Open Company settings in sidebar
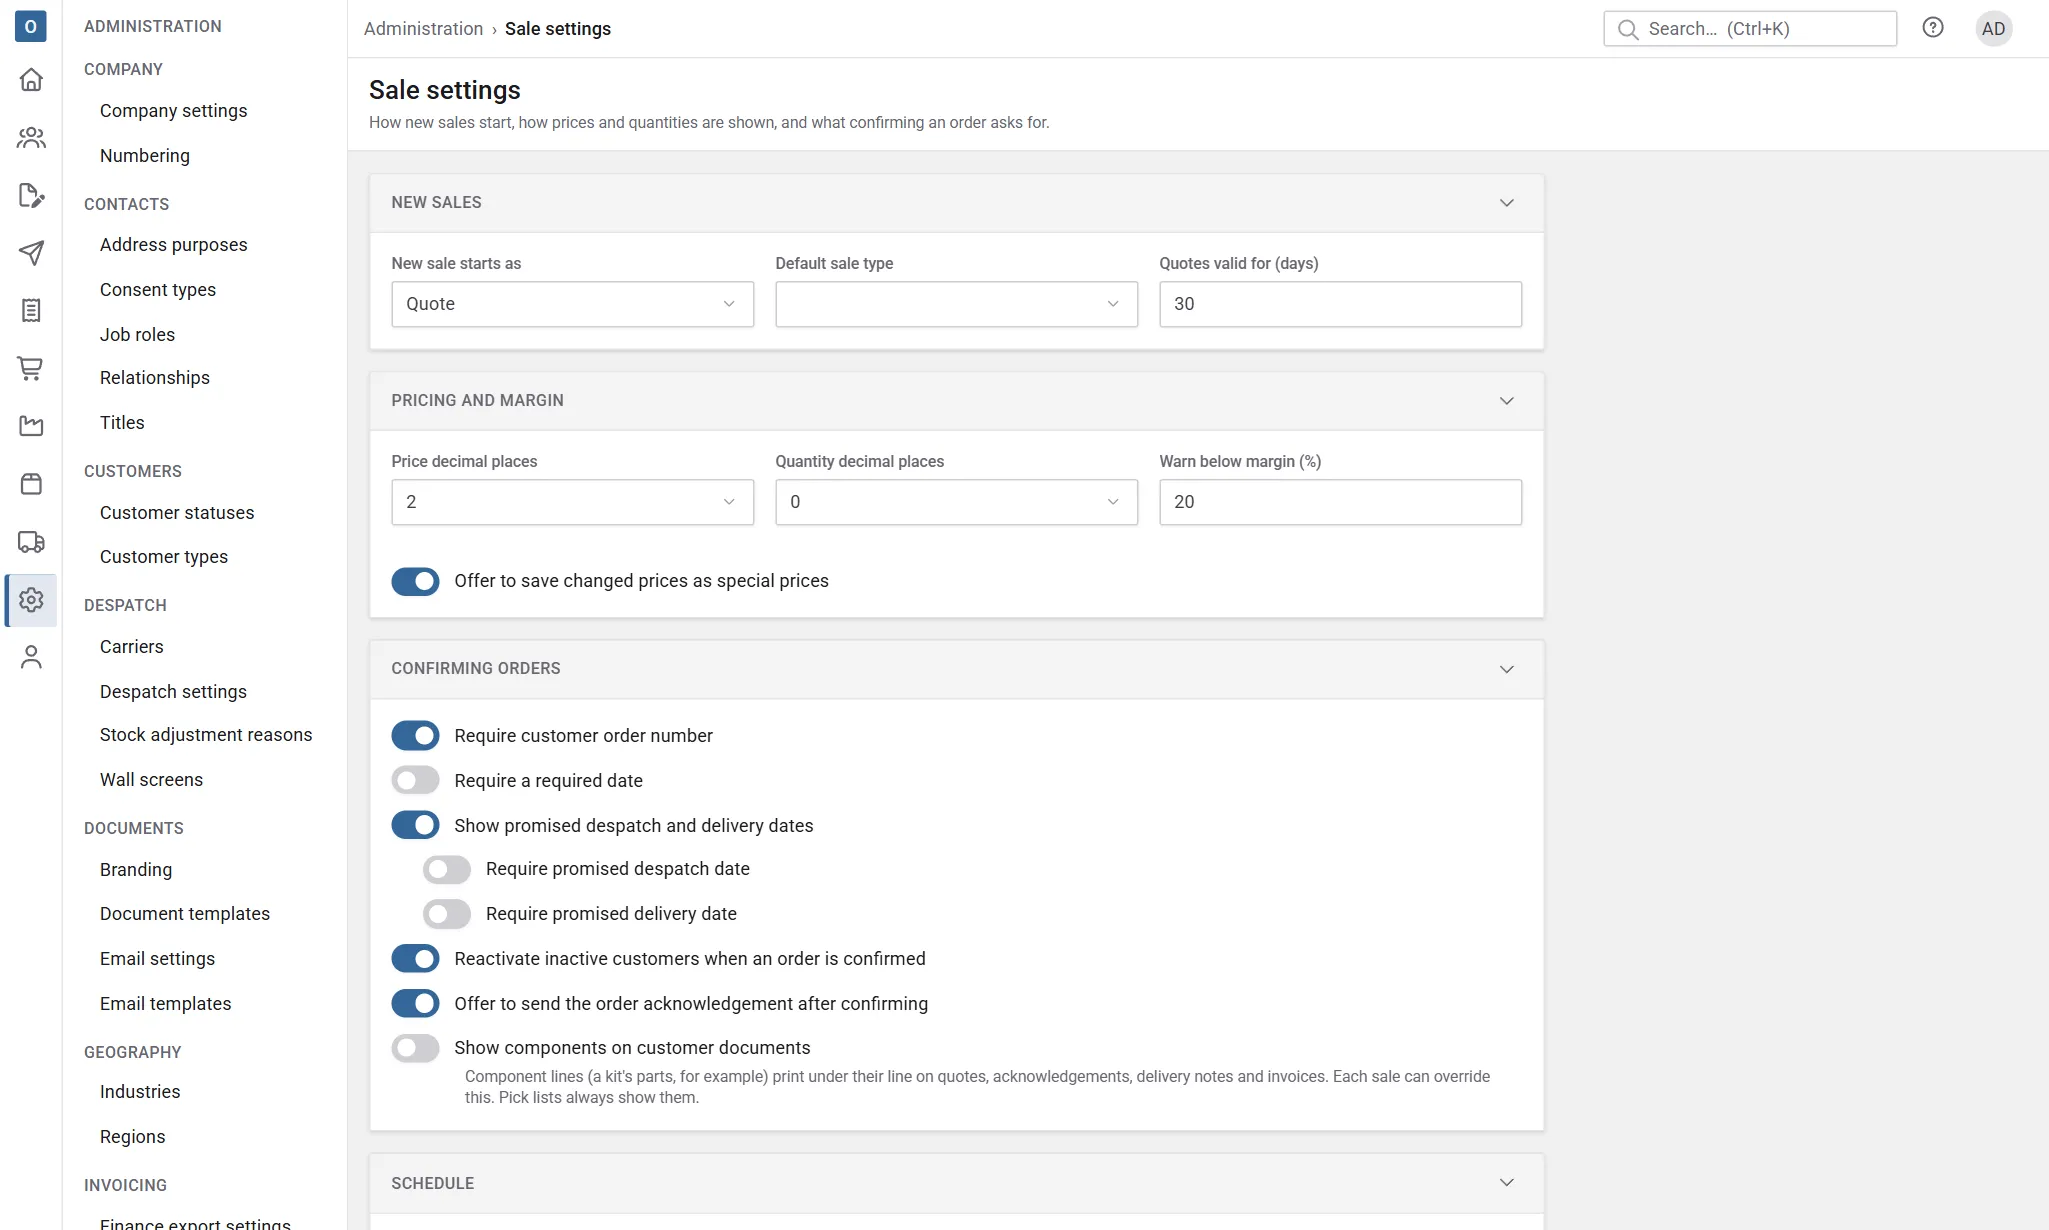The height and width of the screenshot is (1230, 2049). [x=173, y=111]
